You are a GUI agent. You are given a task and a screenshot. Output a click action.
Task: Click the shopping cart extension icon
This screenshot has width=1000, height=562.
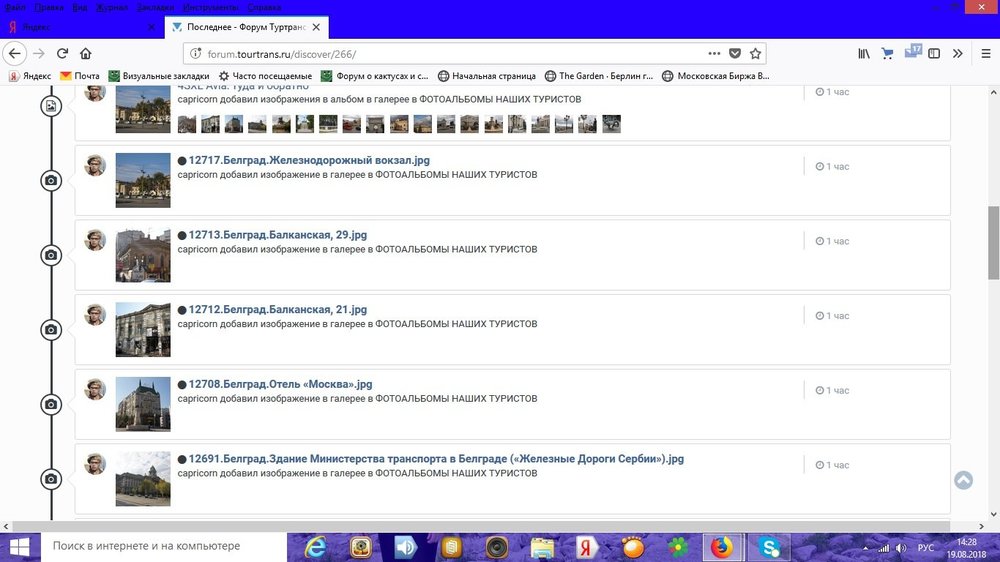[887, 54]
